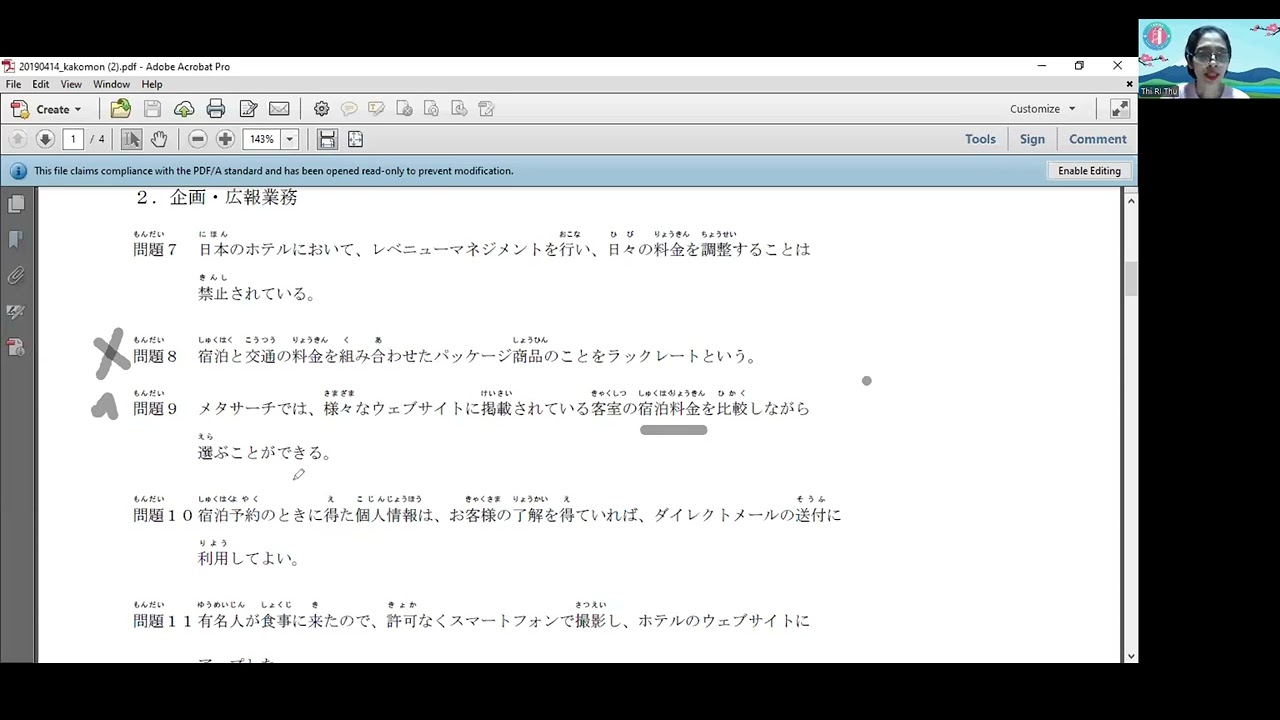Click the text 問題１０ label
The width and height of the screenshot is (1280, 720).
pos(163,516)
